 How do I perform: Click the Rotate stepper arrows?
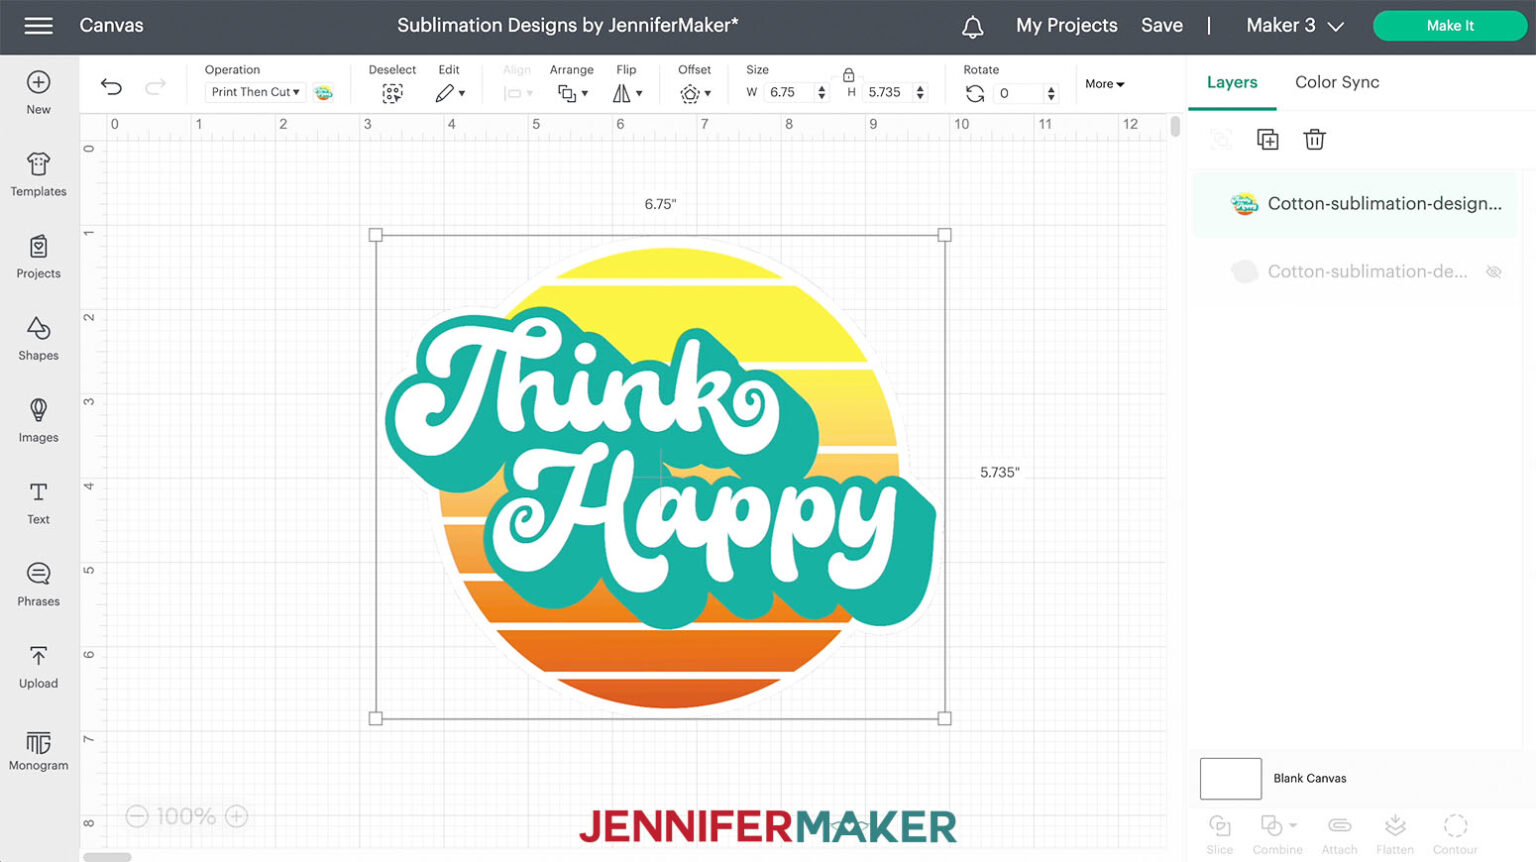click(1051, 94)
